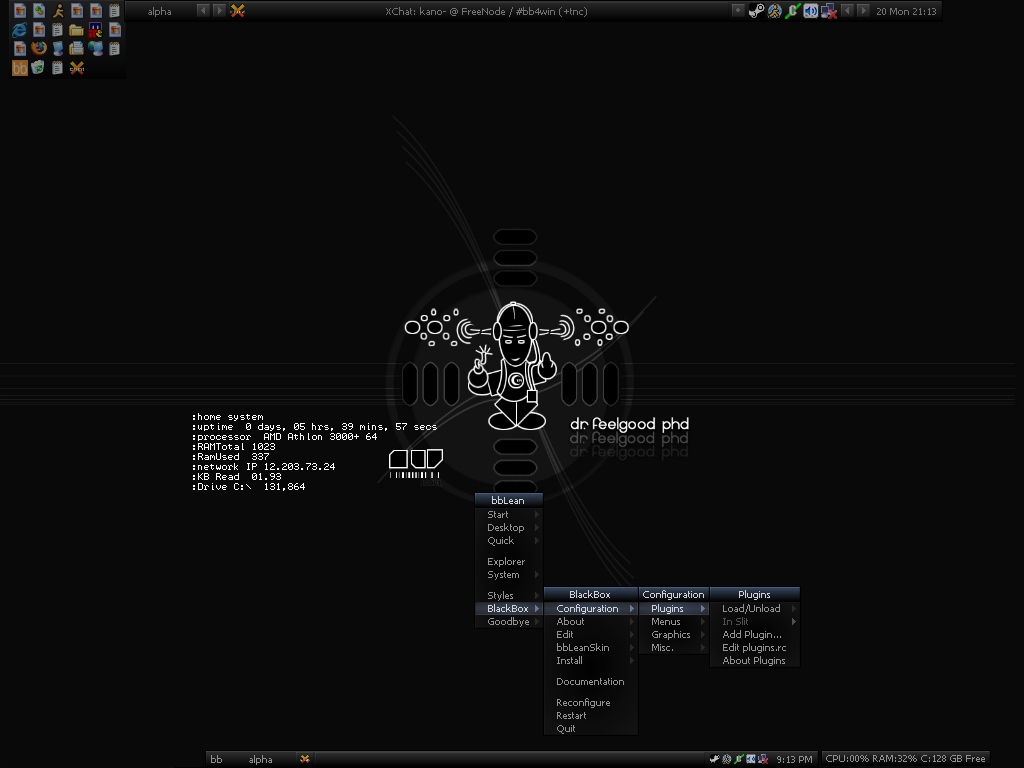Open the In Slit plugins entry
Image resolution: width=1024 pixels, height=768 pixels.
754,622
